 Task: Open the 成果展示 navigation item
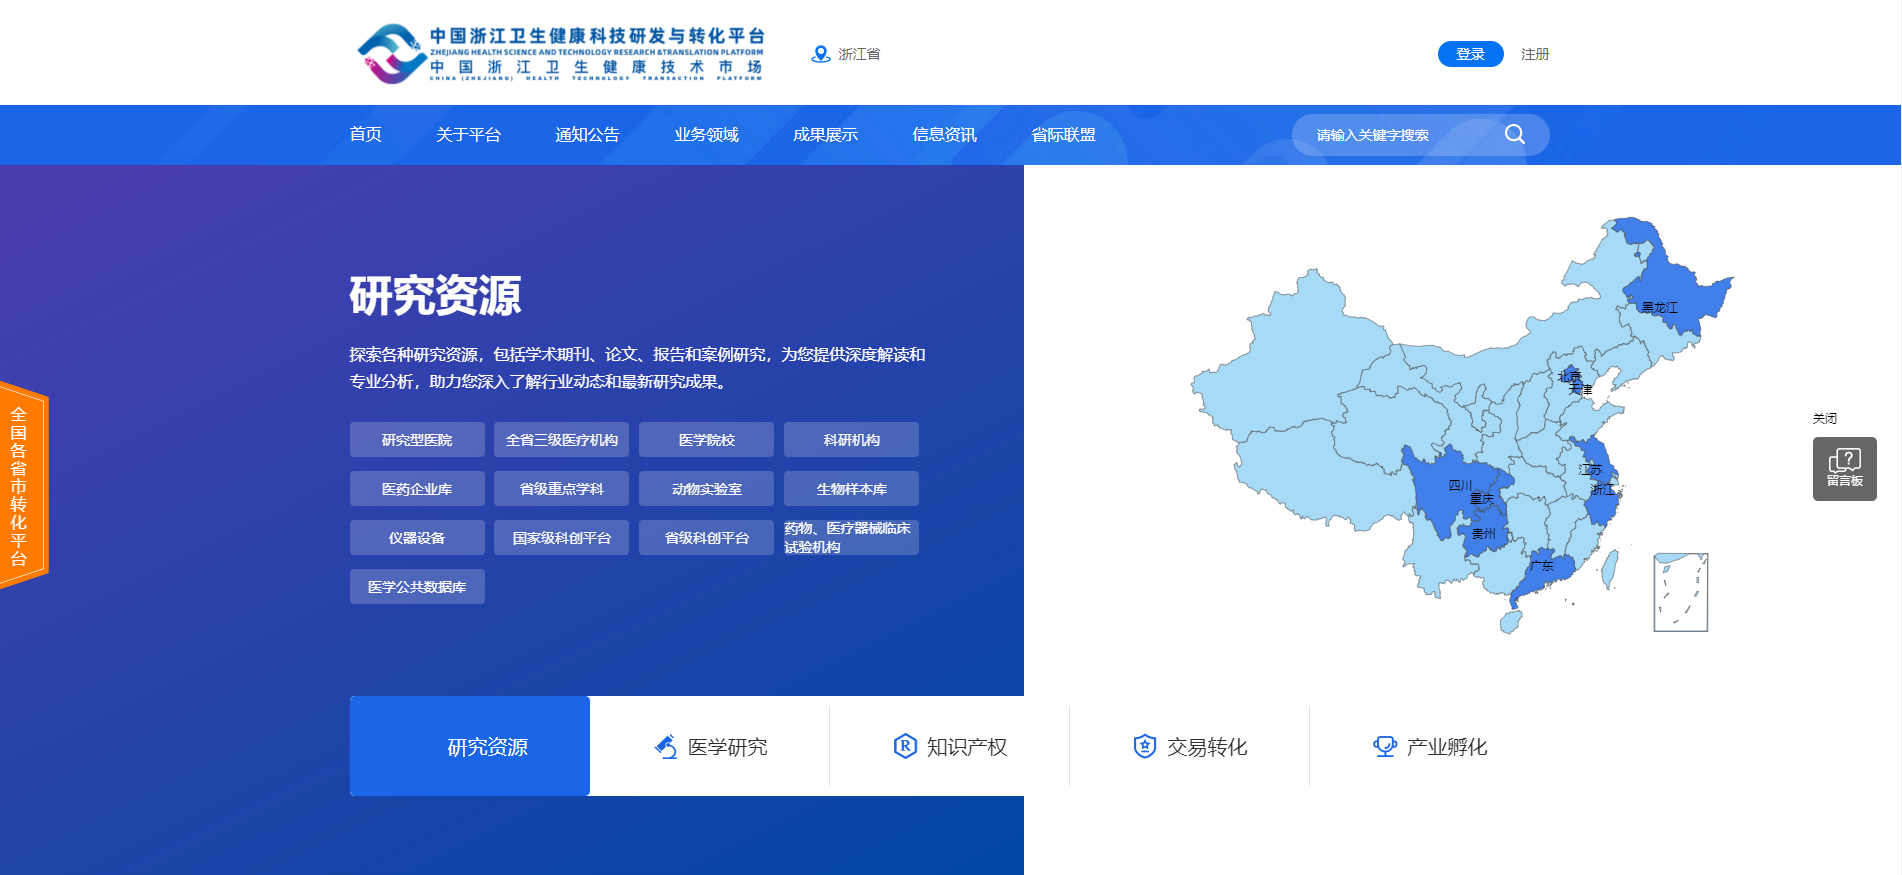point(825,135)
